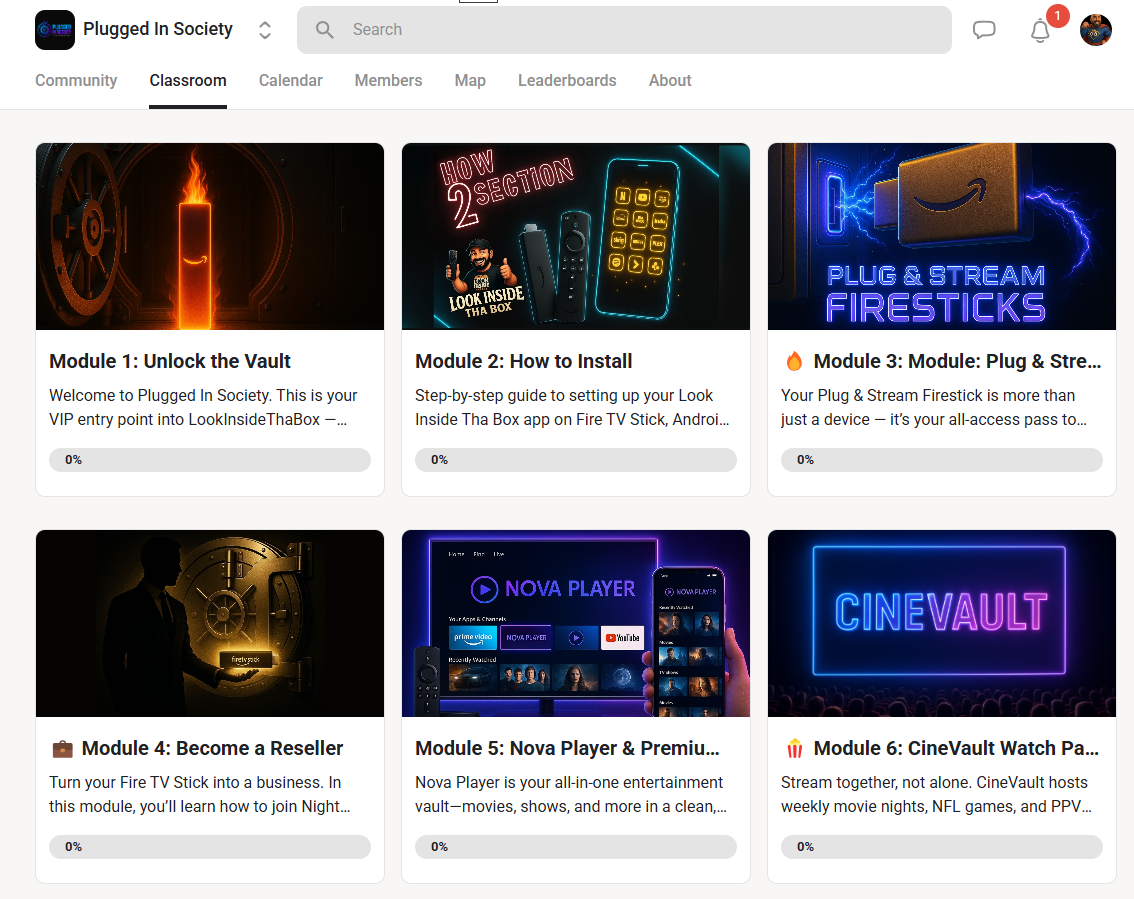Open the CineVault neon sign thumbnail
1134x899 pixels.
[x=941, y=623]
